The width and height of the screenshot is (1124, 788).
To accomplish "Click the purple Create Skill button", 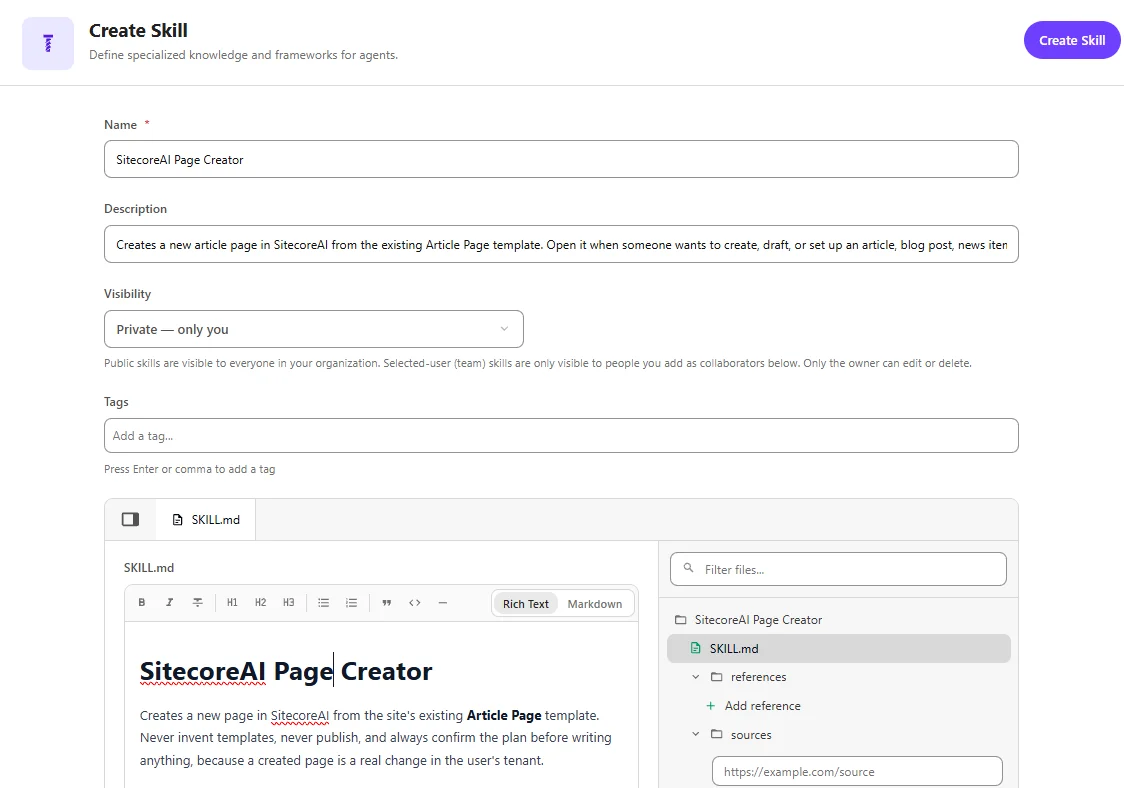I will coord(1072,40).
